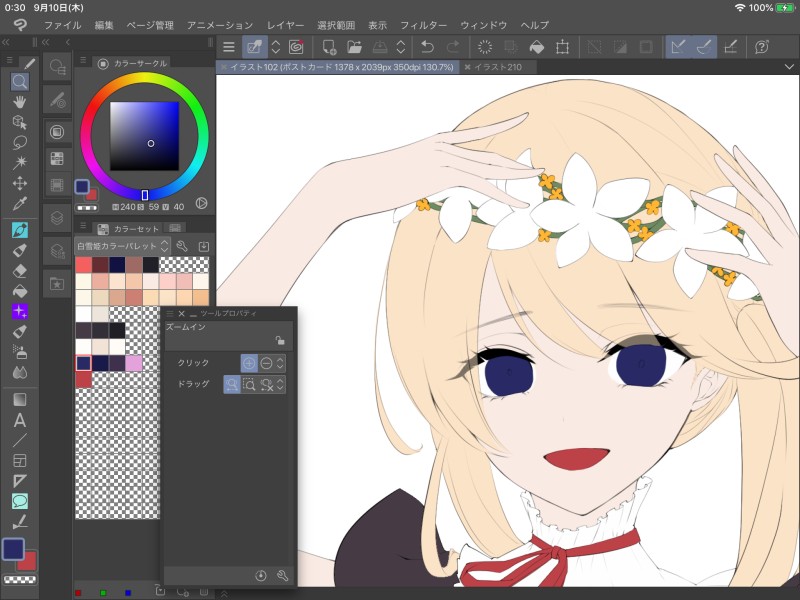
Task: Click the wrench edit color set button
Action: (x=182, y=246)
